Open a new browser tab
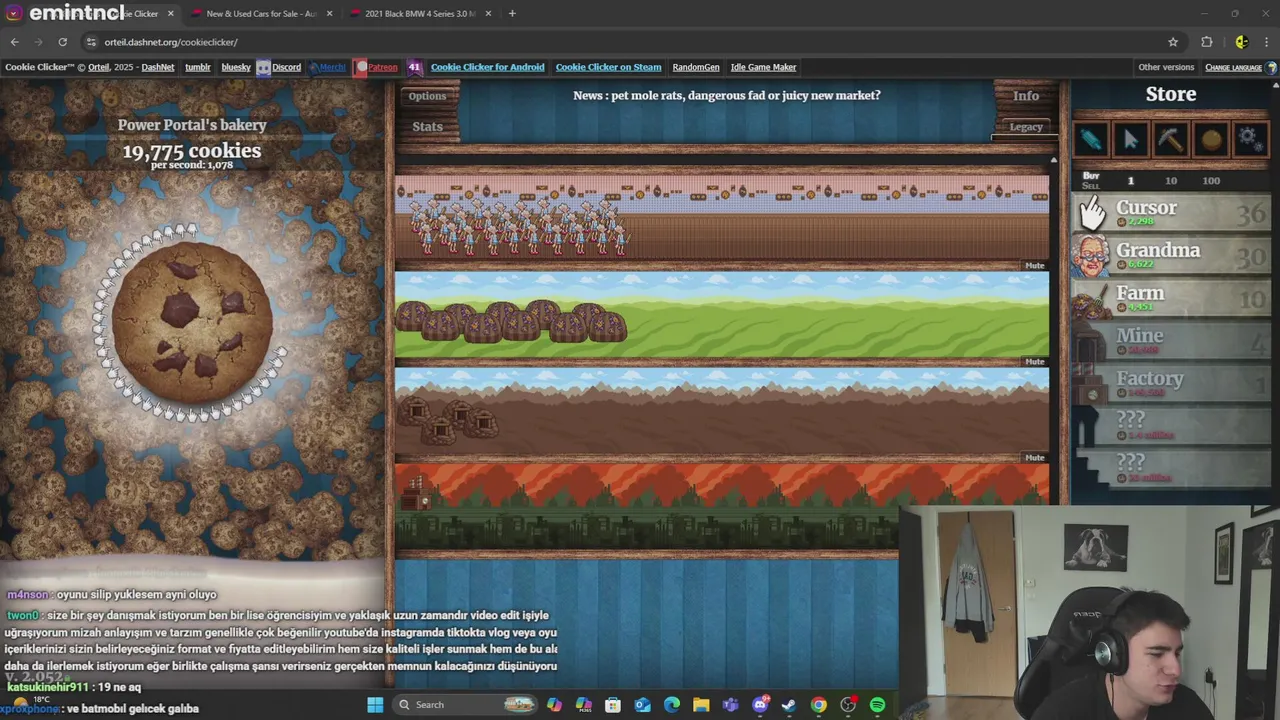1280x720 pixels. click(512, 14)
